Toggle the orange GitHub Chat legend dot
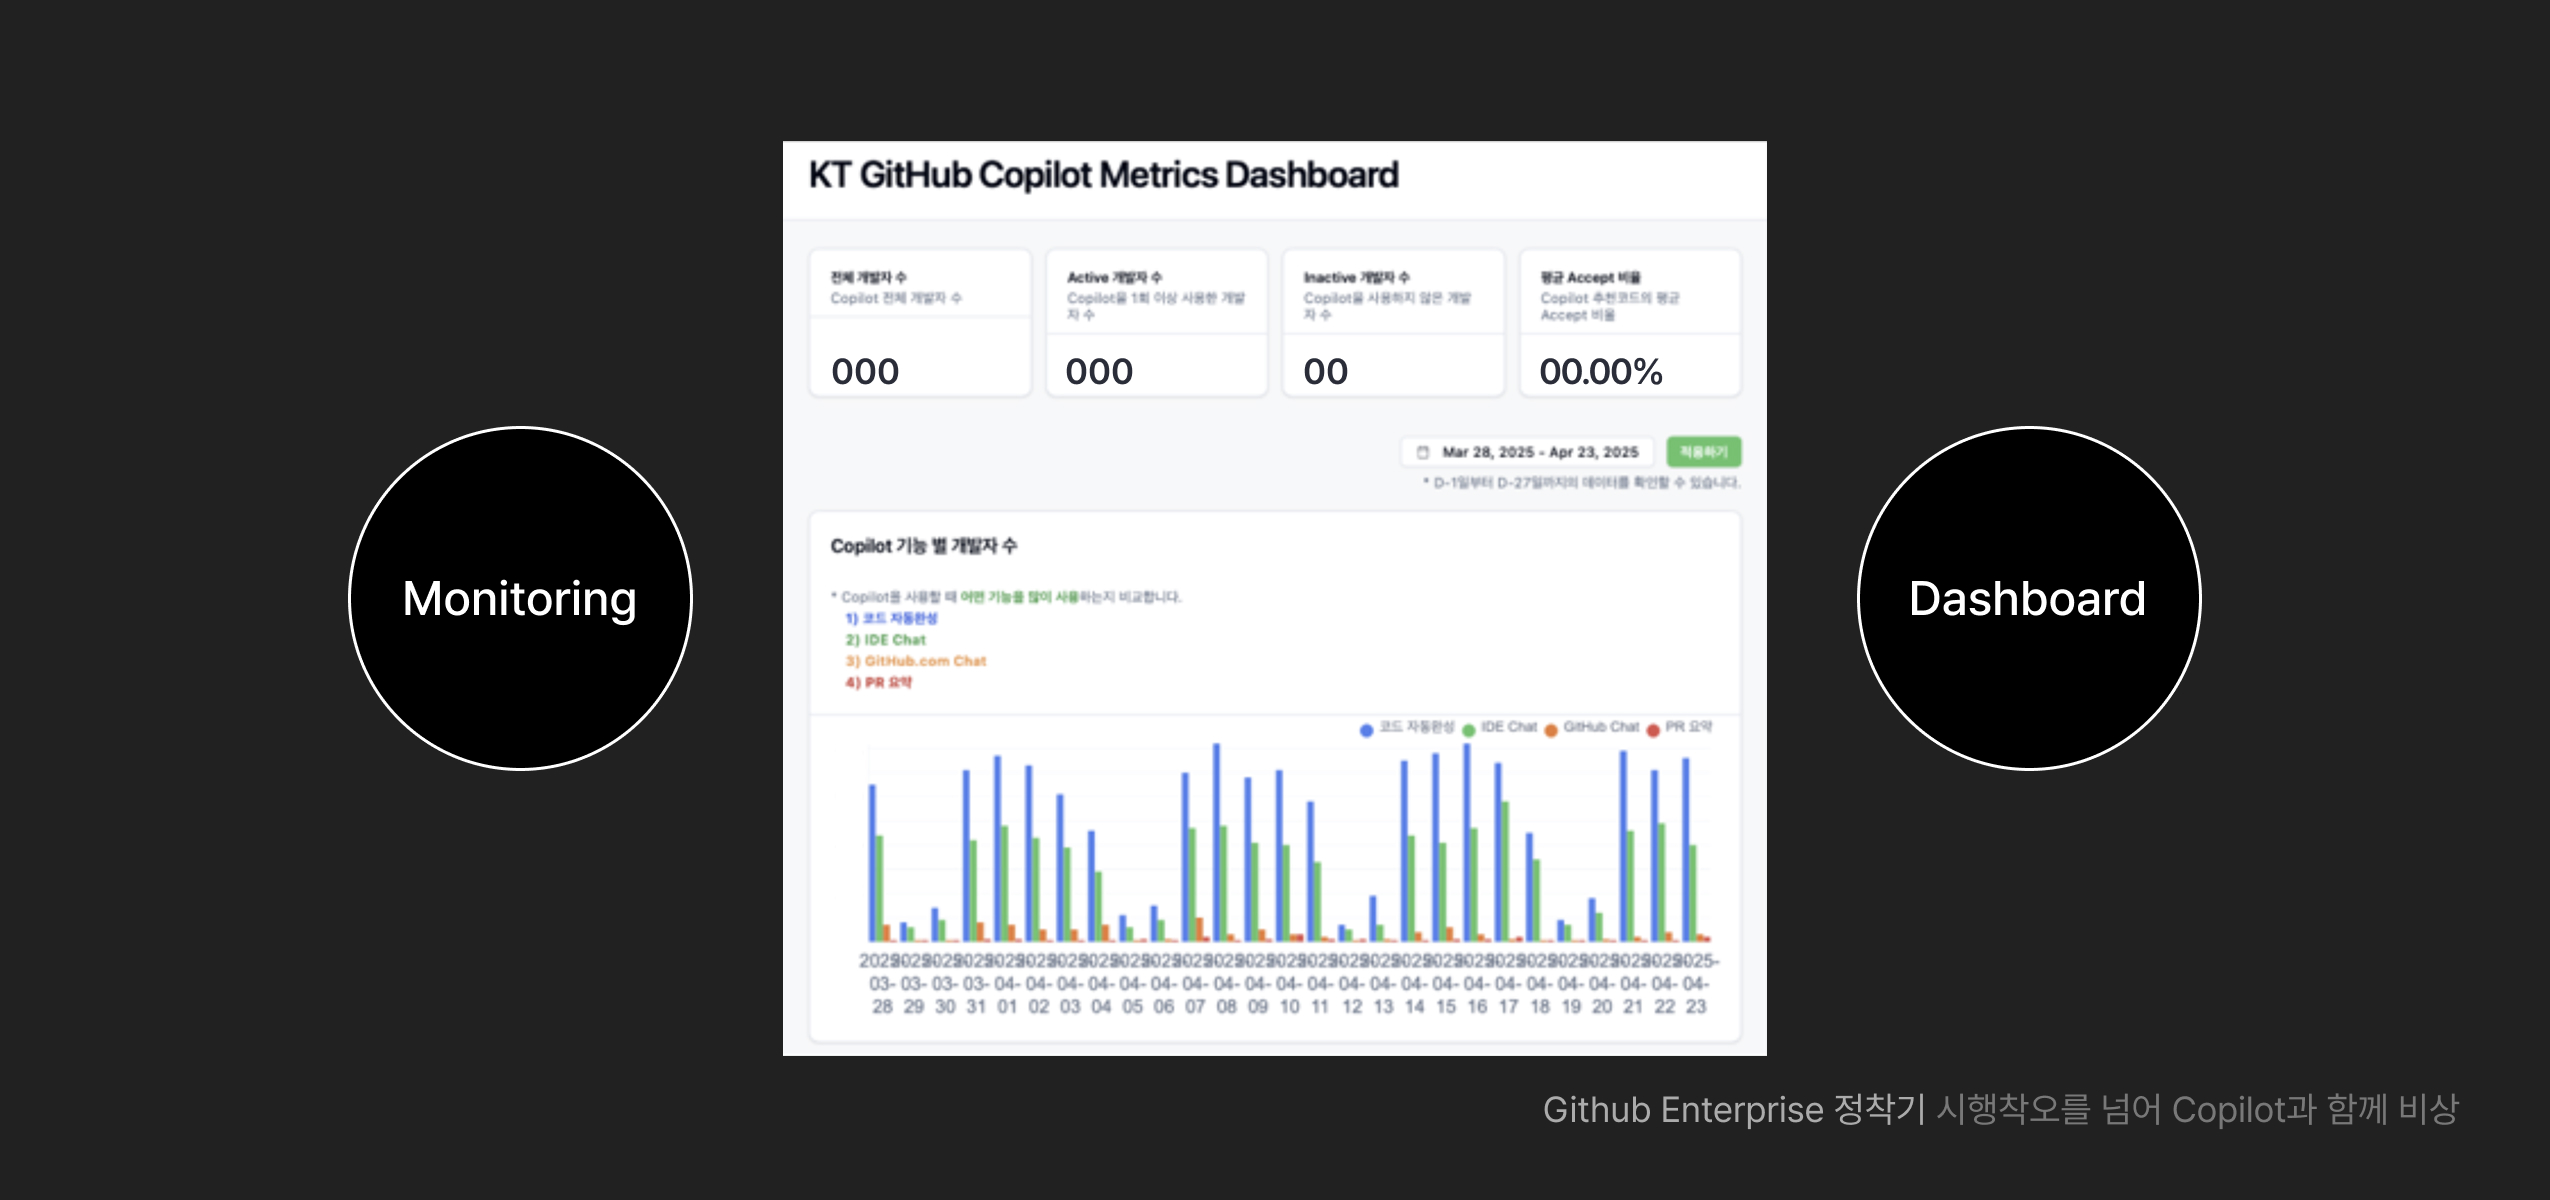The height and width of the screenshot is (1200, 2550). click(1551, 730)
